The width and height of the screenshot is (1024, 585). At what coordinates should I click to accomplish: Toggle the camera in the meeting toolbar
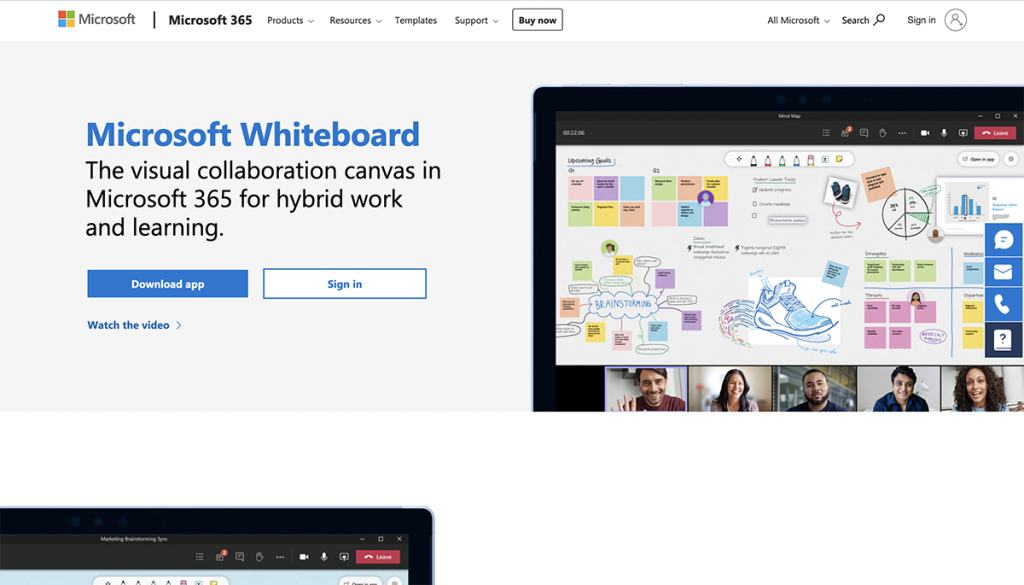click(925, 132)
